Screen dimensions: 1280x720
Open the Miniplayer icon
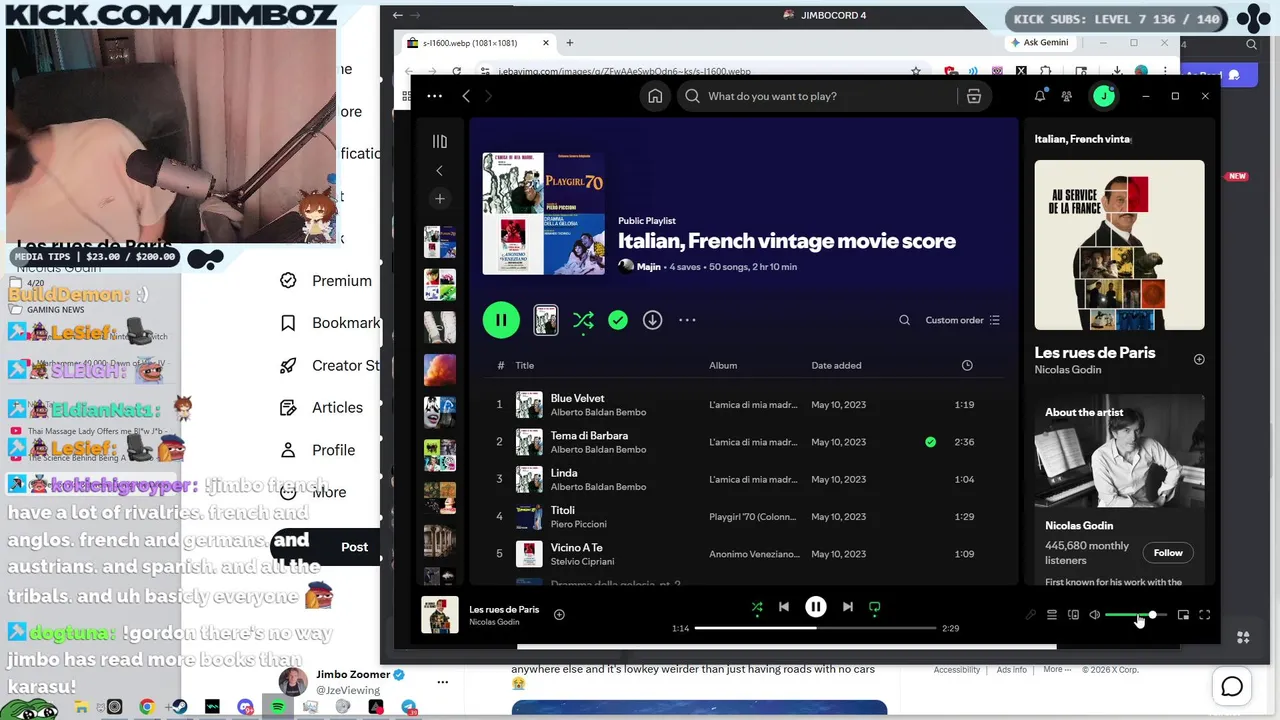point(1183,615)
